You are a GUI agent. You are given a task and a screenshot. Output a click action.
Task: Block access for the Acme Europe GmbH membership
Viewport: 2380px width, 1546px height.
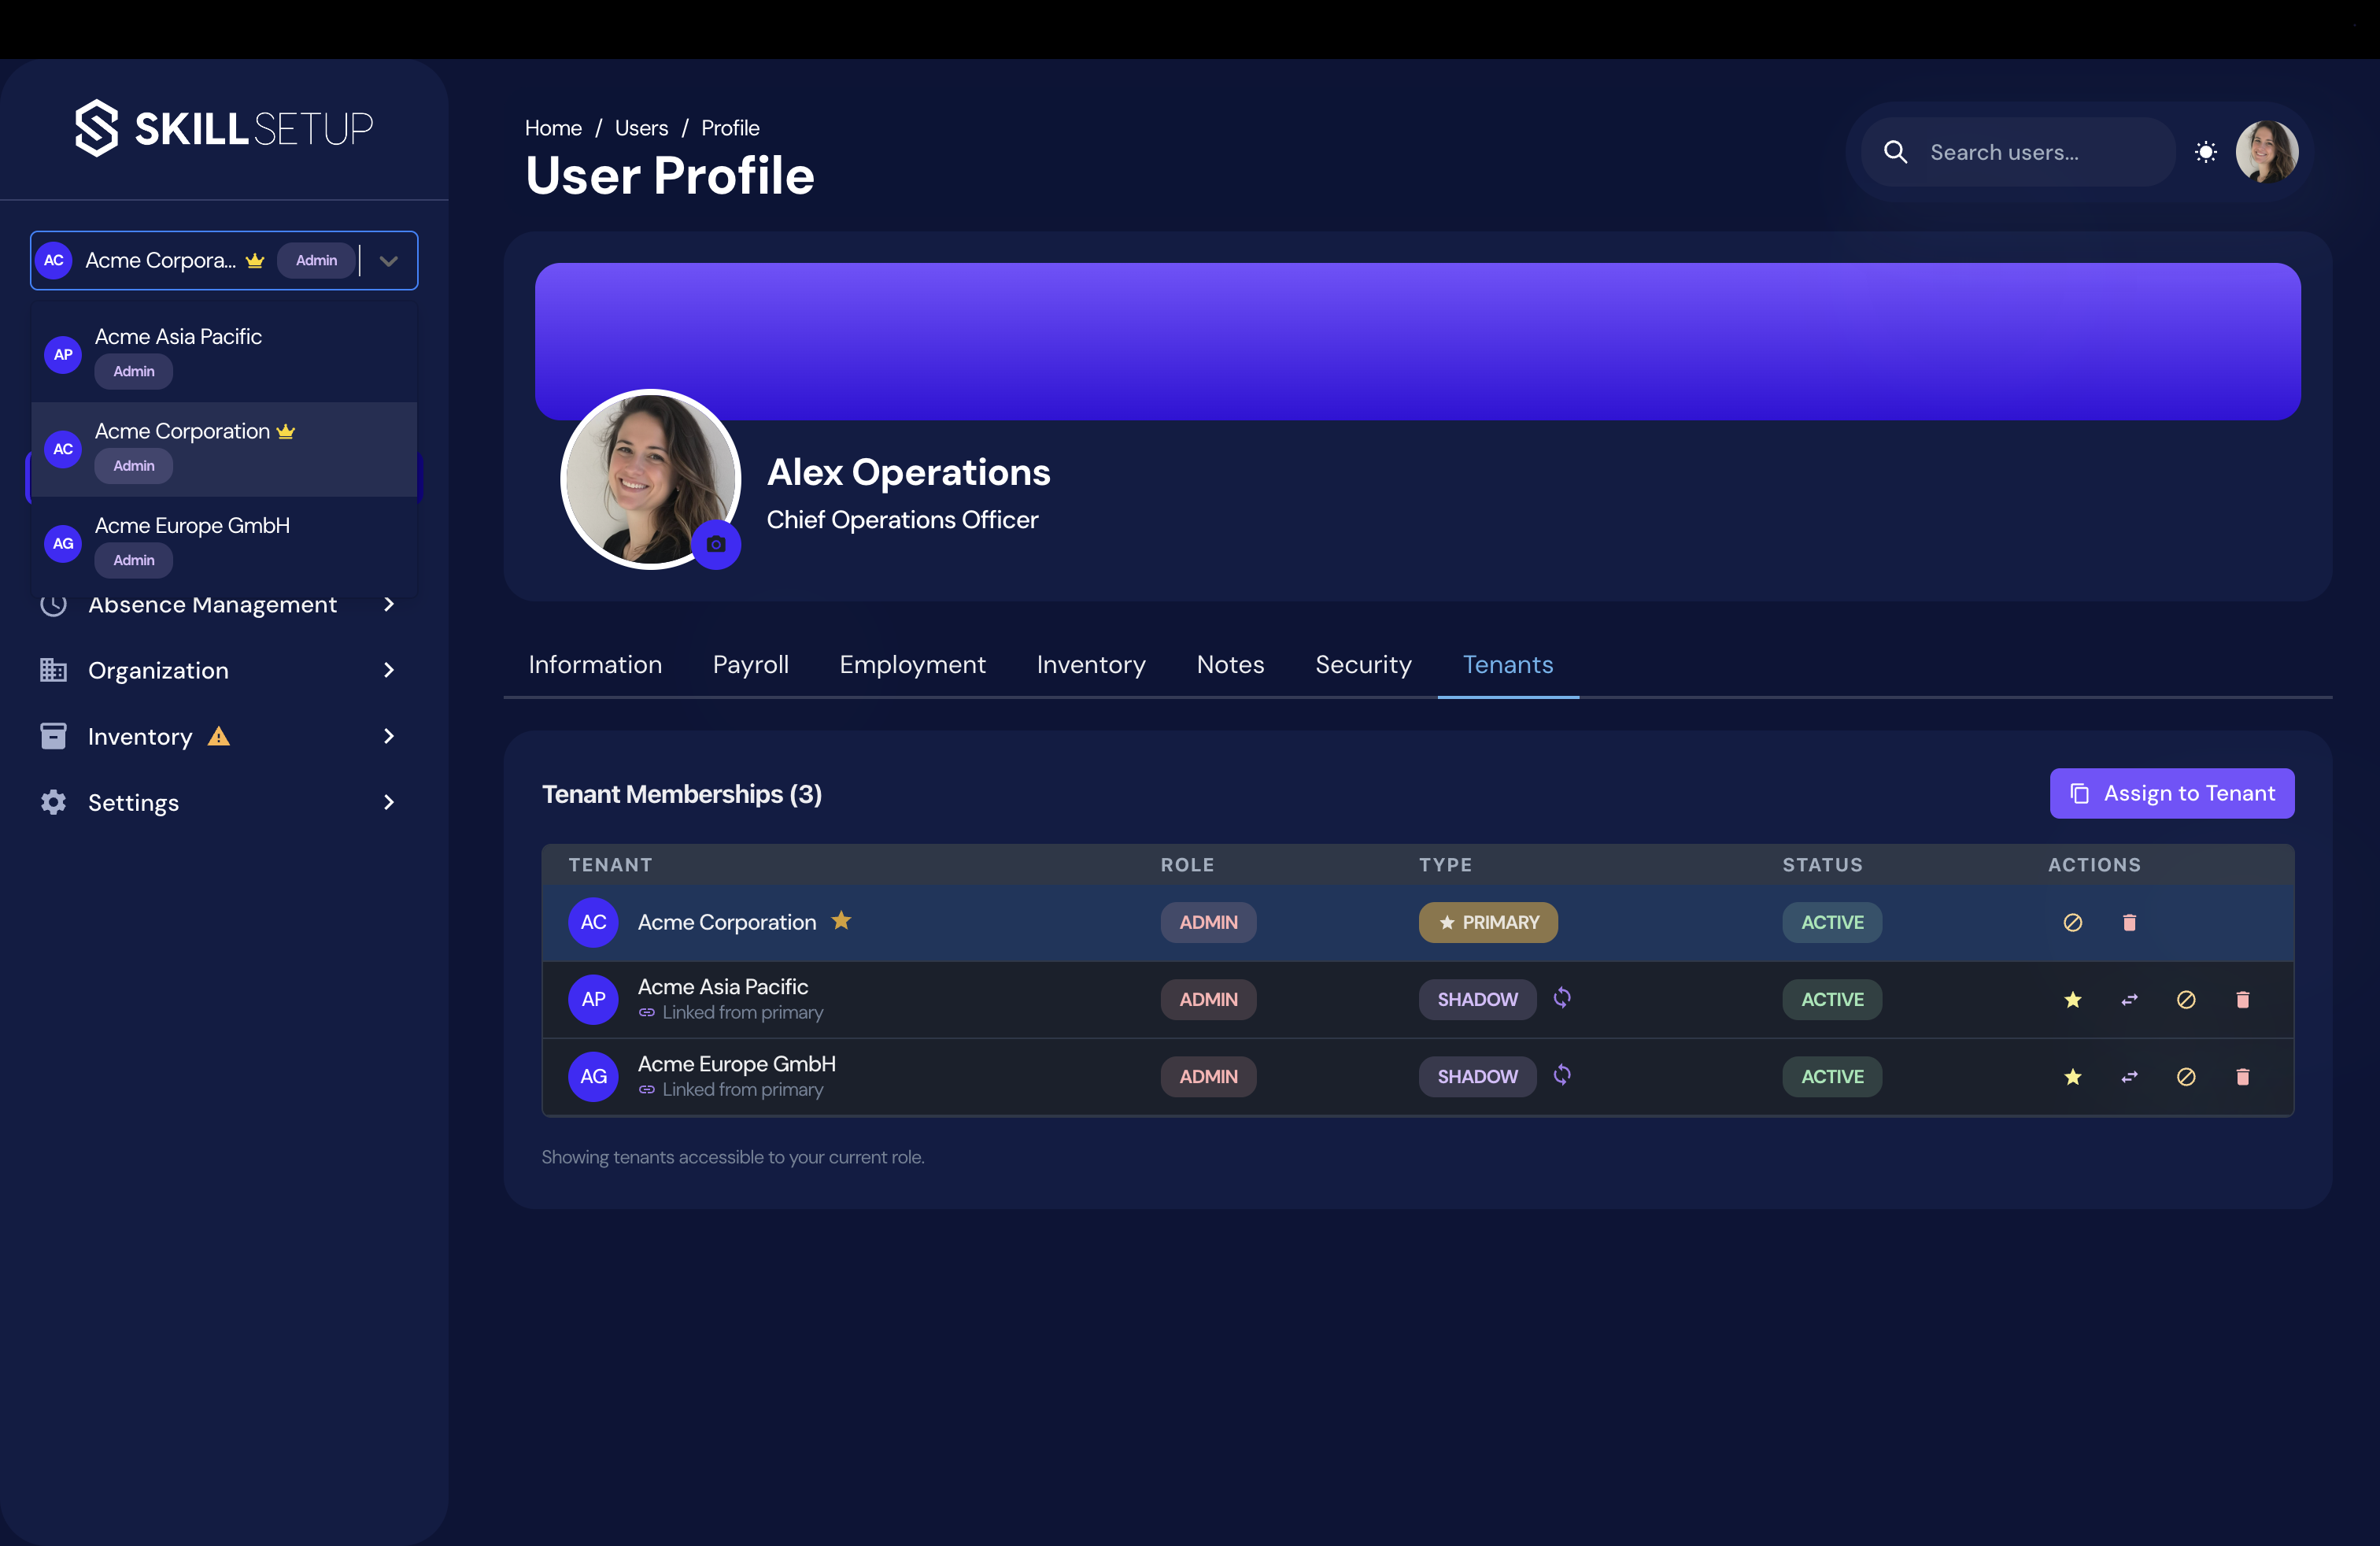[x=2187, y=1077]
